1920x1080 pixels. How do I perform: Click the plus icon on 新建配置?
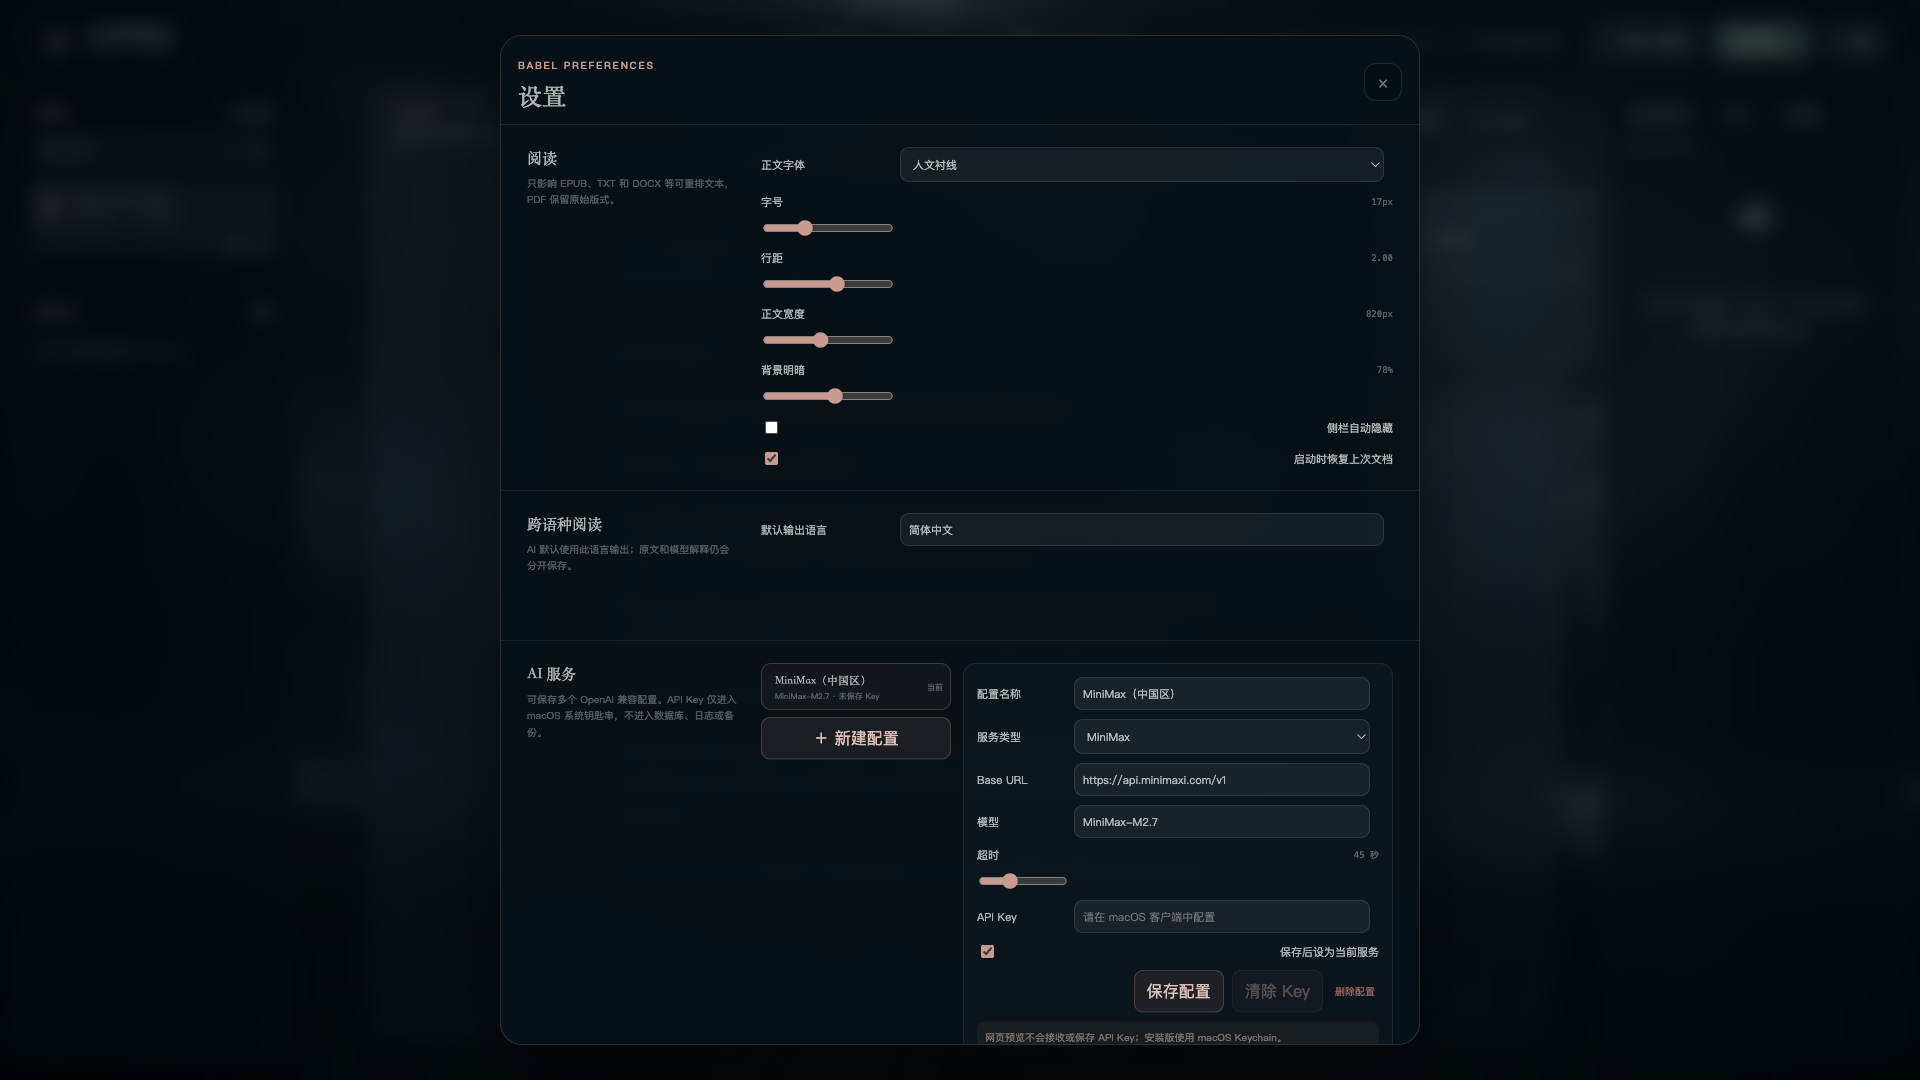pyautogui.click(x=821, y=738)
